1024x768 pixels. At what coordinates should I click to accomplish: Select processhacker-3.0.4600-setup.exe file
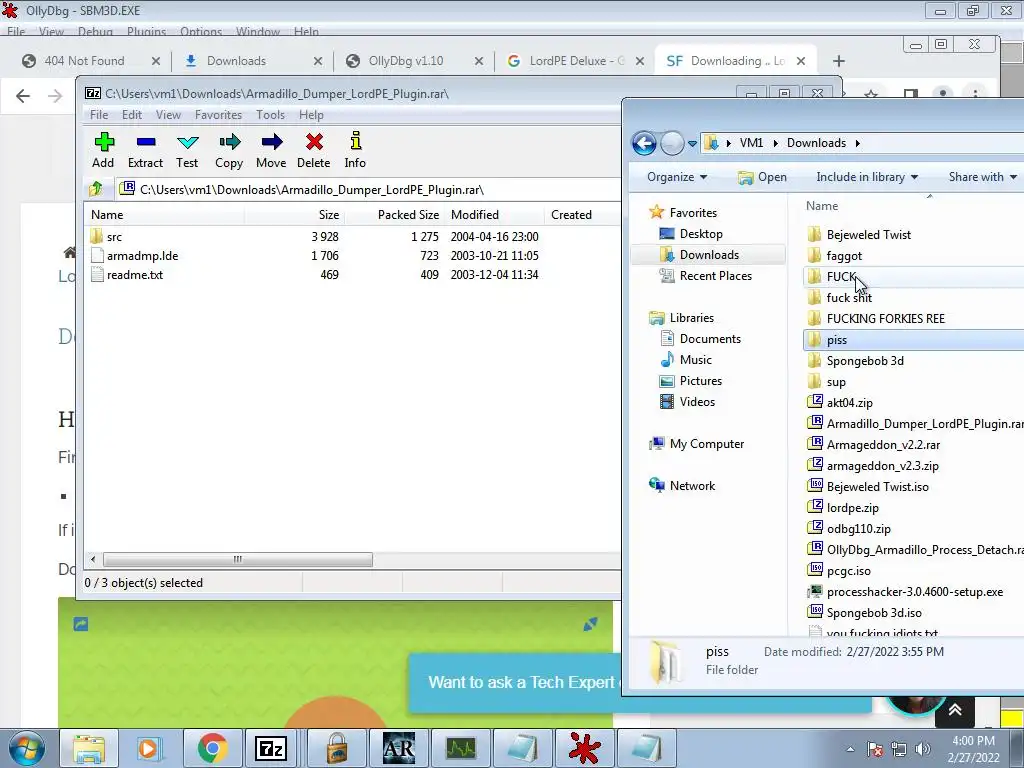pos(914,592)
